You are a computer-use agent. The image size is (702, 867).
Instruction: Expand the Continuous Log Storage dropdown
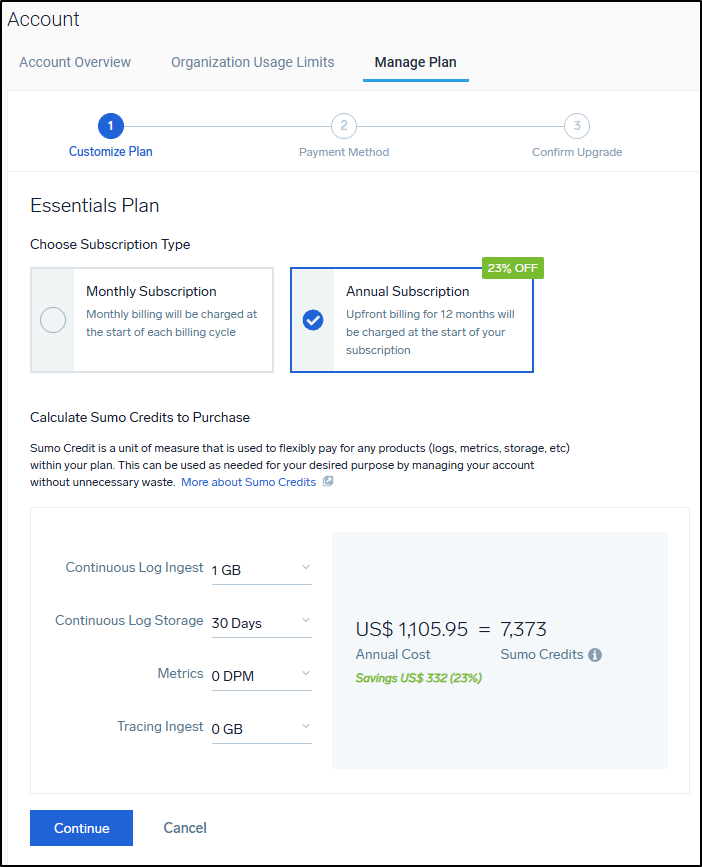[x=261, y=623]
